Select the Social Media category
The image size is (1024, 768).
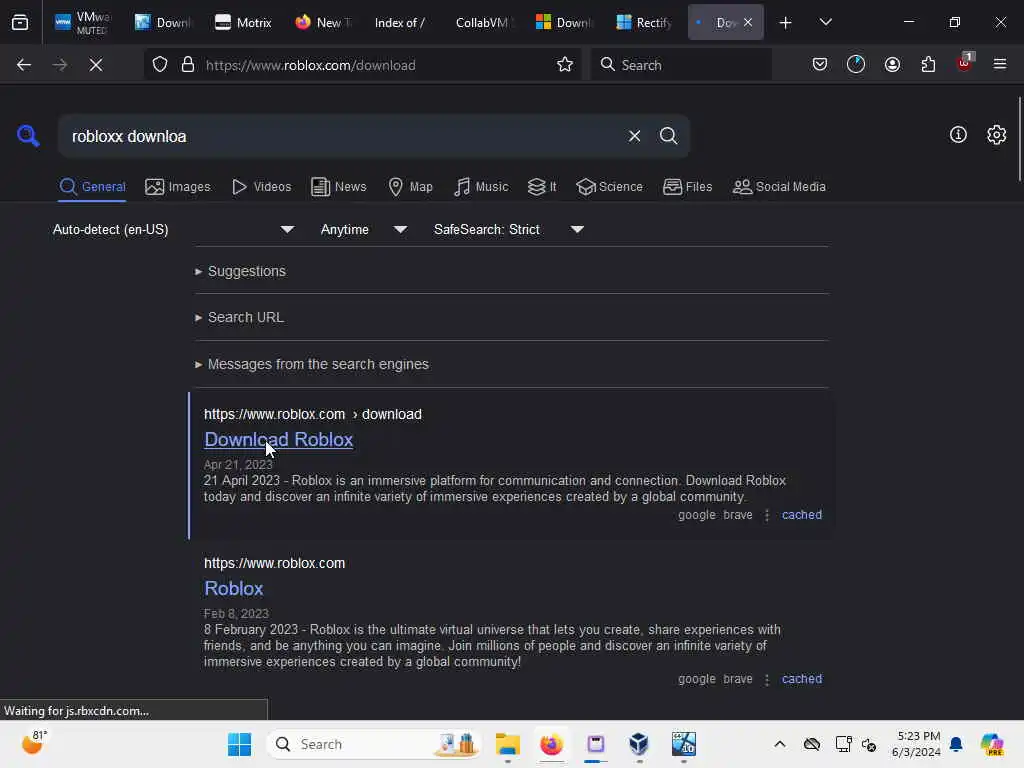point(779,187)
